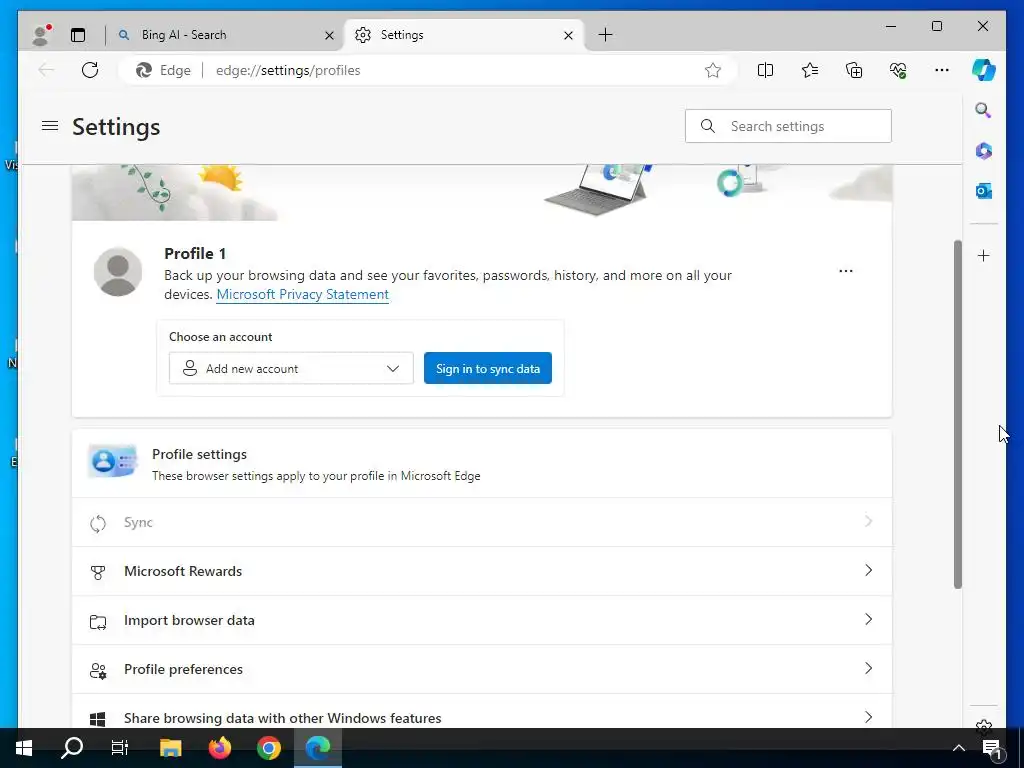Click the sidebar plus customize icon
The image size is (1024, 768).
point(984,255)
